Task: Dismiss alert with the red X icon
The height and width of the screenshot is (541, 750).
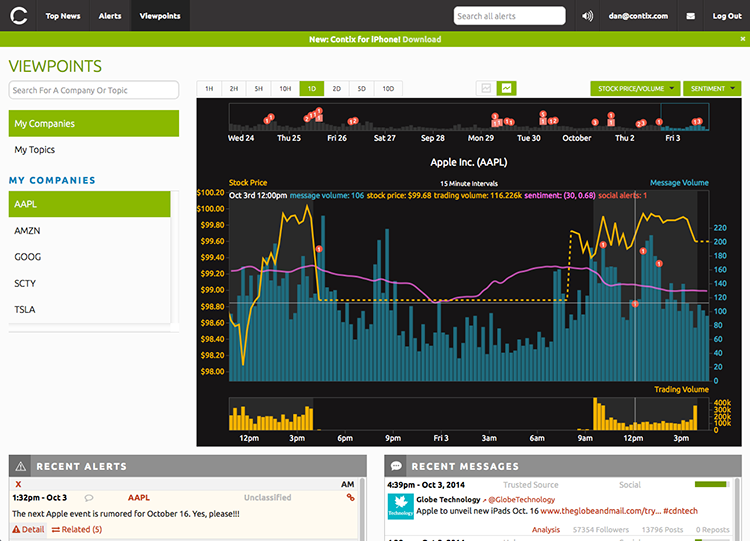Action: coord(18,484)
